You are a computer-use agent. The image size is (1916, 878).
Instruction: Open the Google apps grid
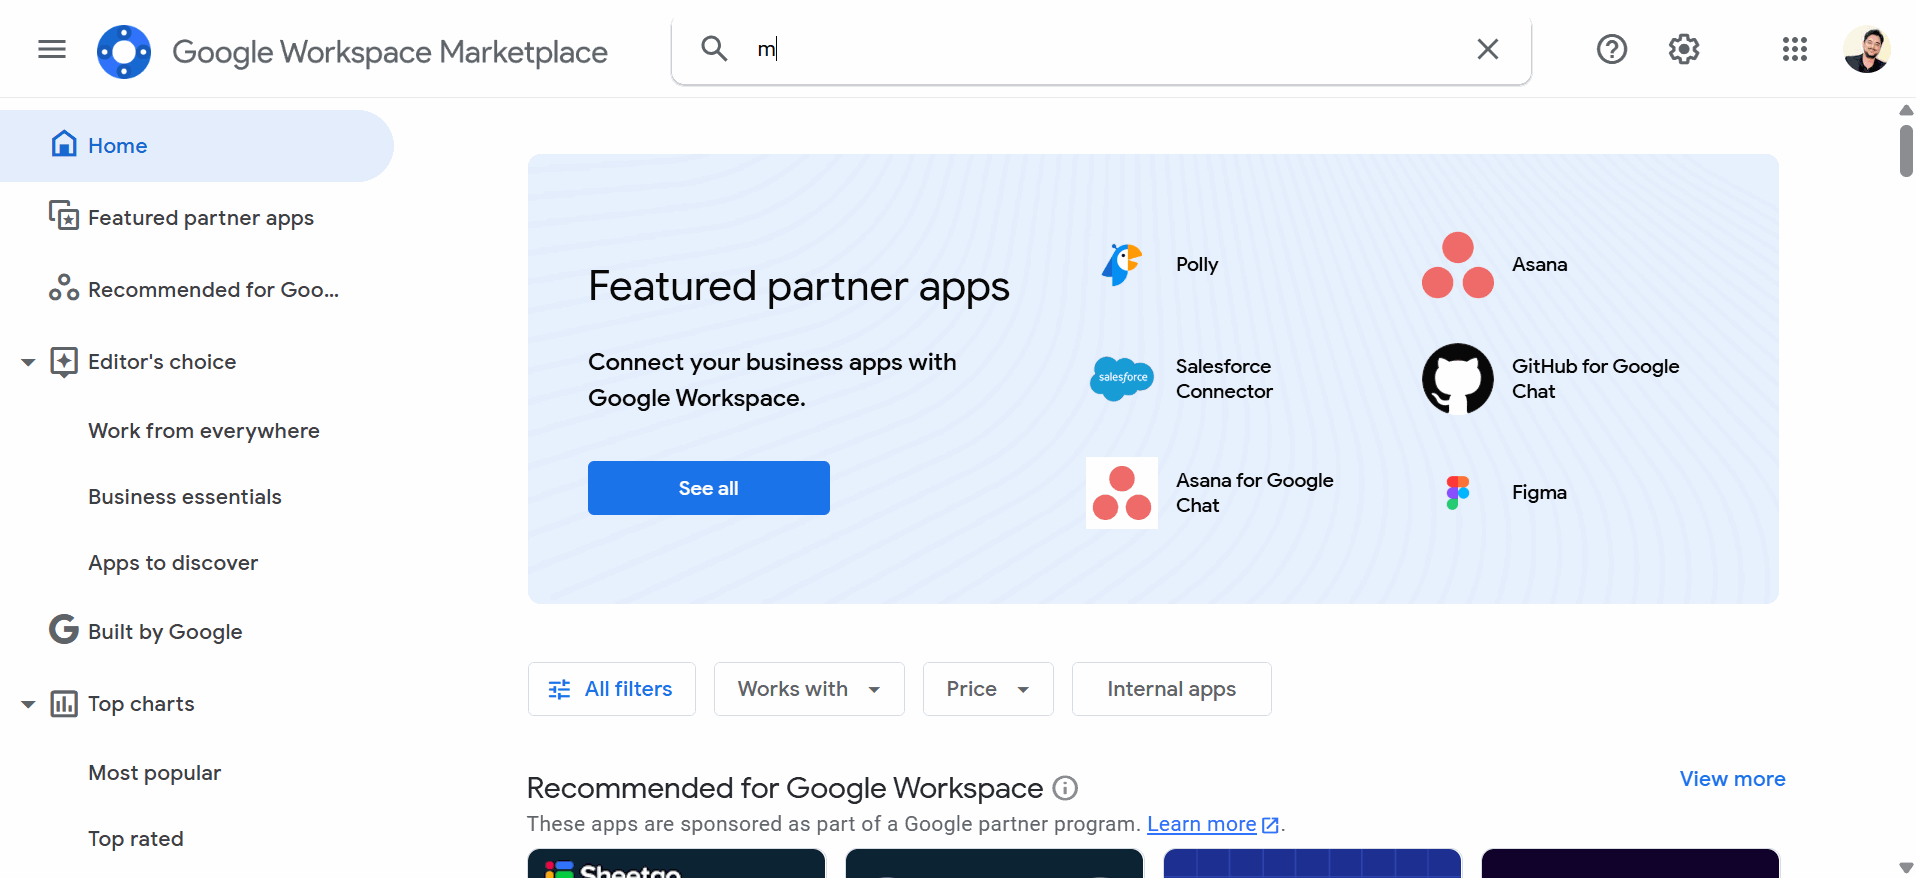coord(1795,49)
